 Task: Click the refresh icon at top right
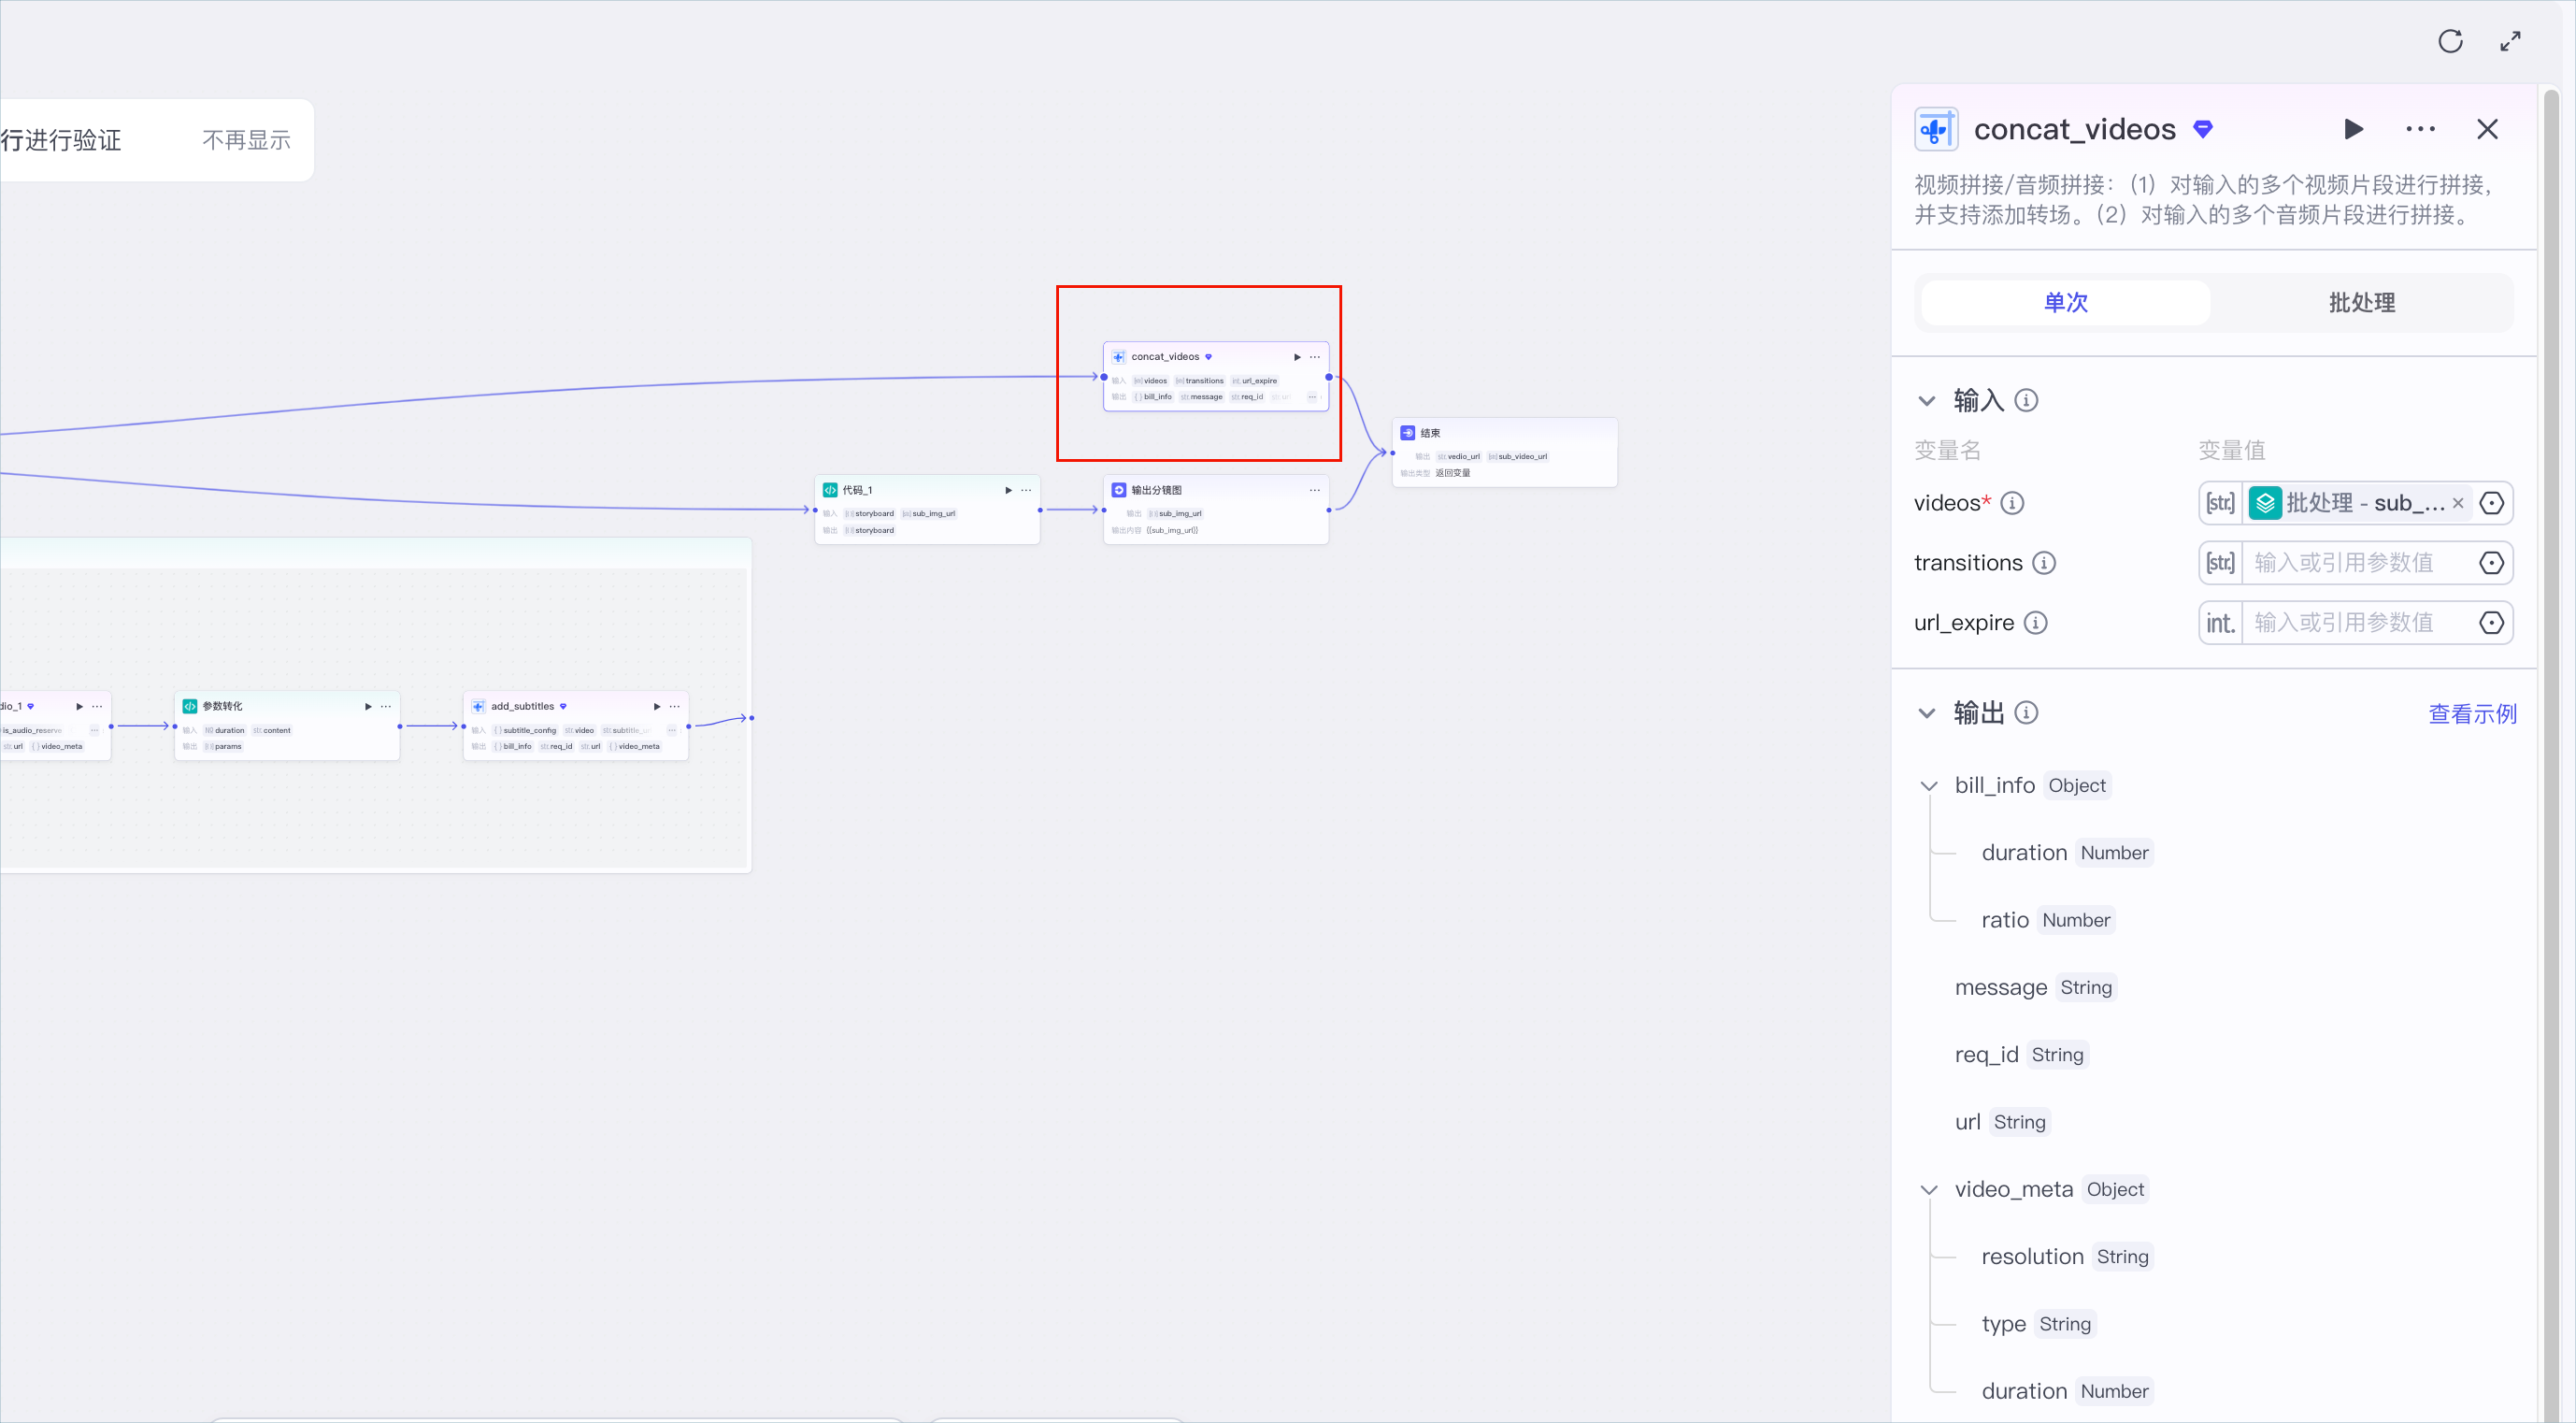point(2450,41)
